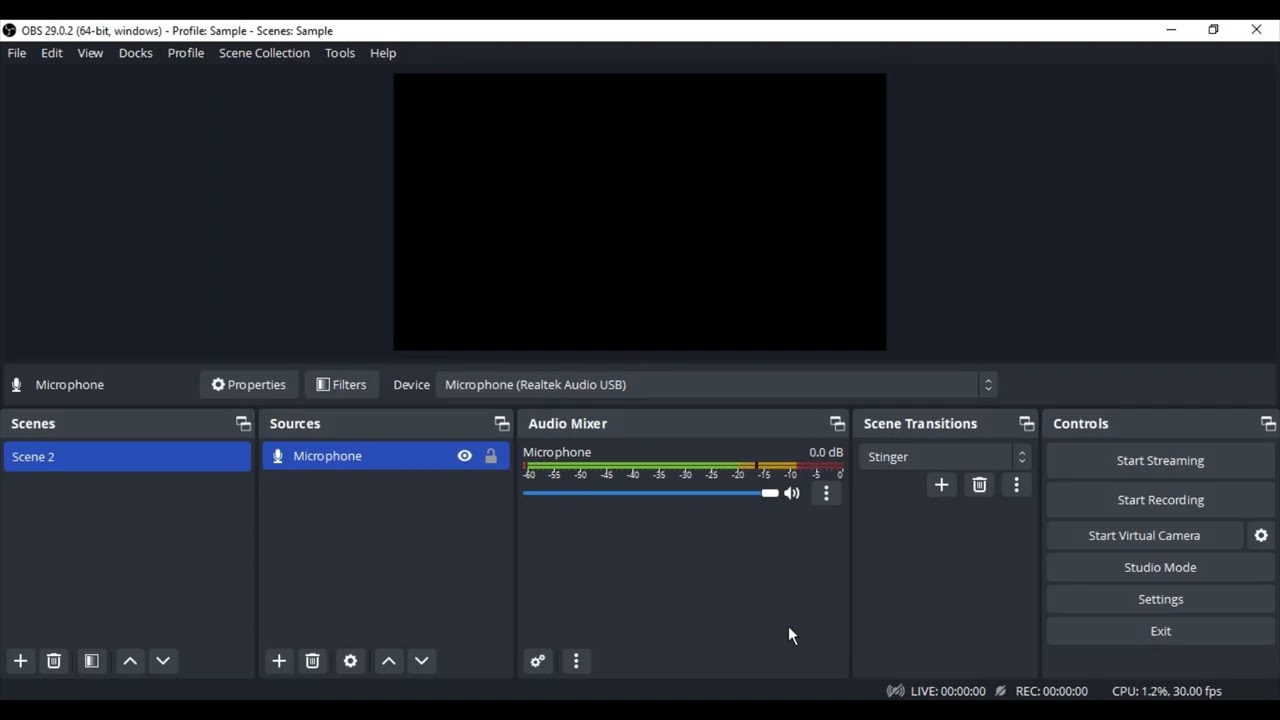1280x720 pixels.
Task: Open Audio Mixer dock options menu dots
Action: (576, 661)
